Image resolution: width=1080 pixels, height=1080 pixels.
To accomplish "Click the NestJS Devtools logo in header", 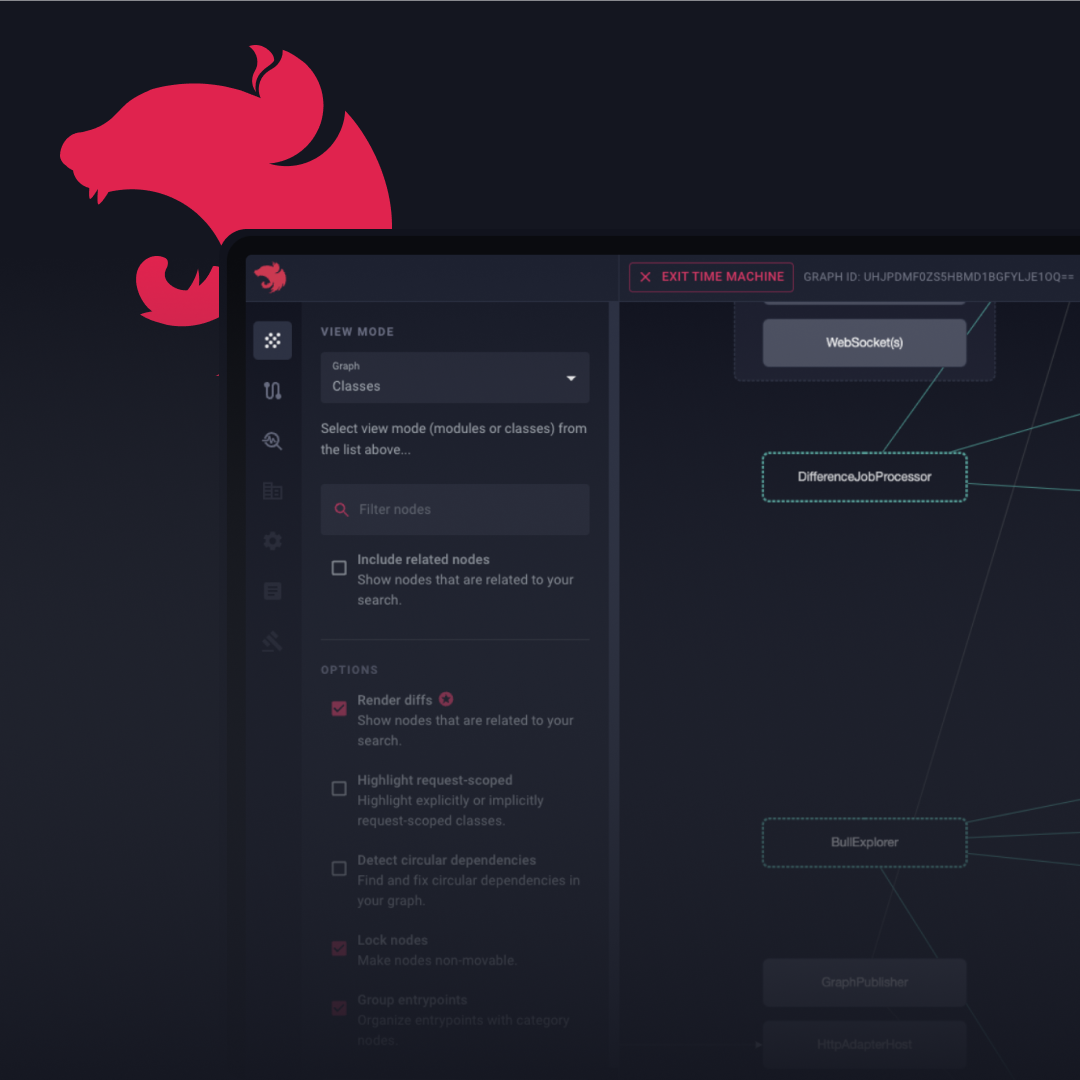I will pos(270,277).
